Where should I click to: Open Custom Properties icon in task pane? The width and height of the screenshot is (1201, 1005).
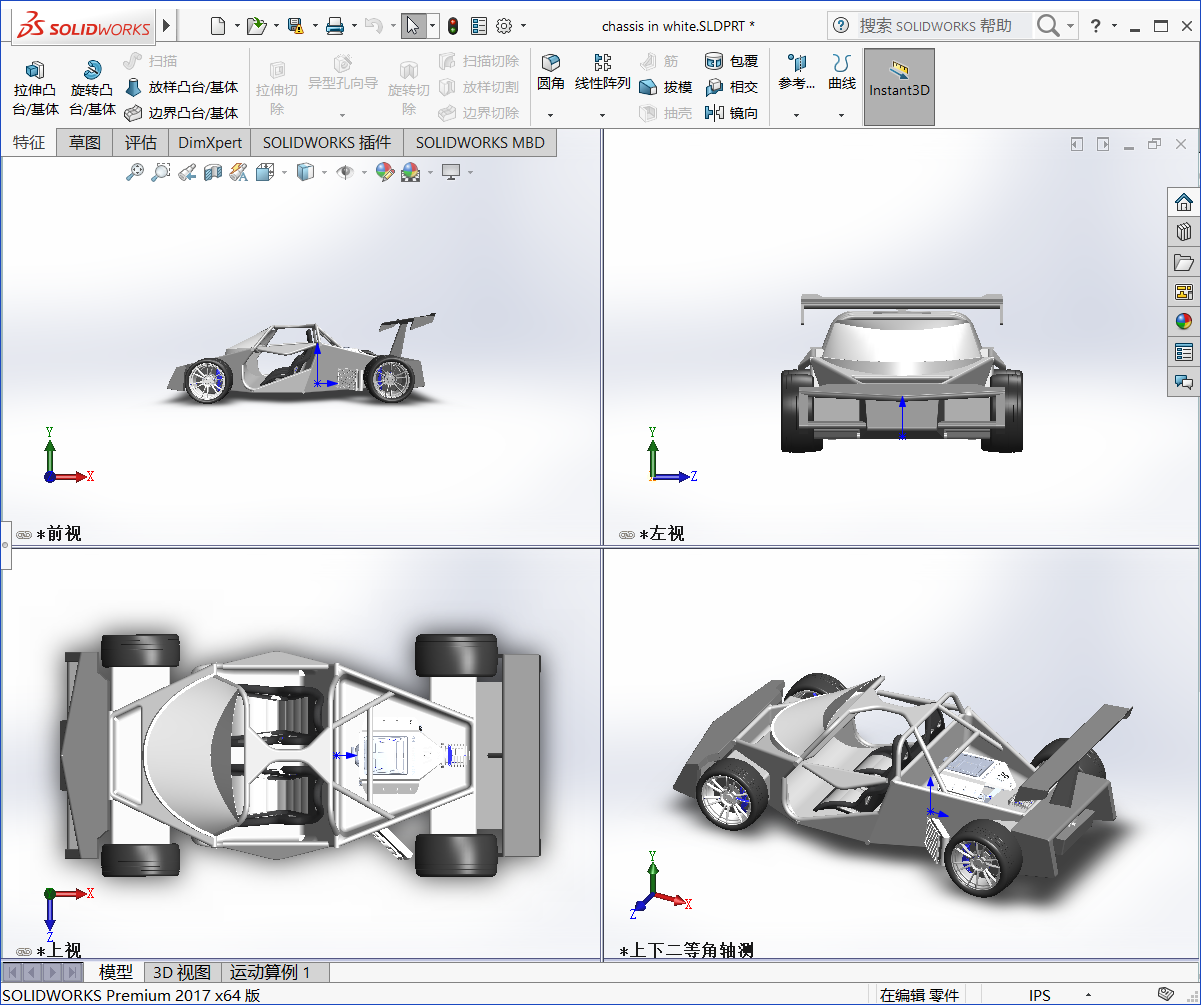click(x=1184, y=352)
